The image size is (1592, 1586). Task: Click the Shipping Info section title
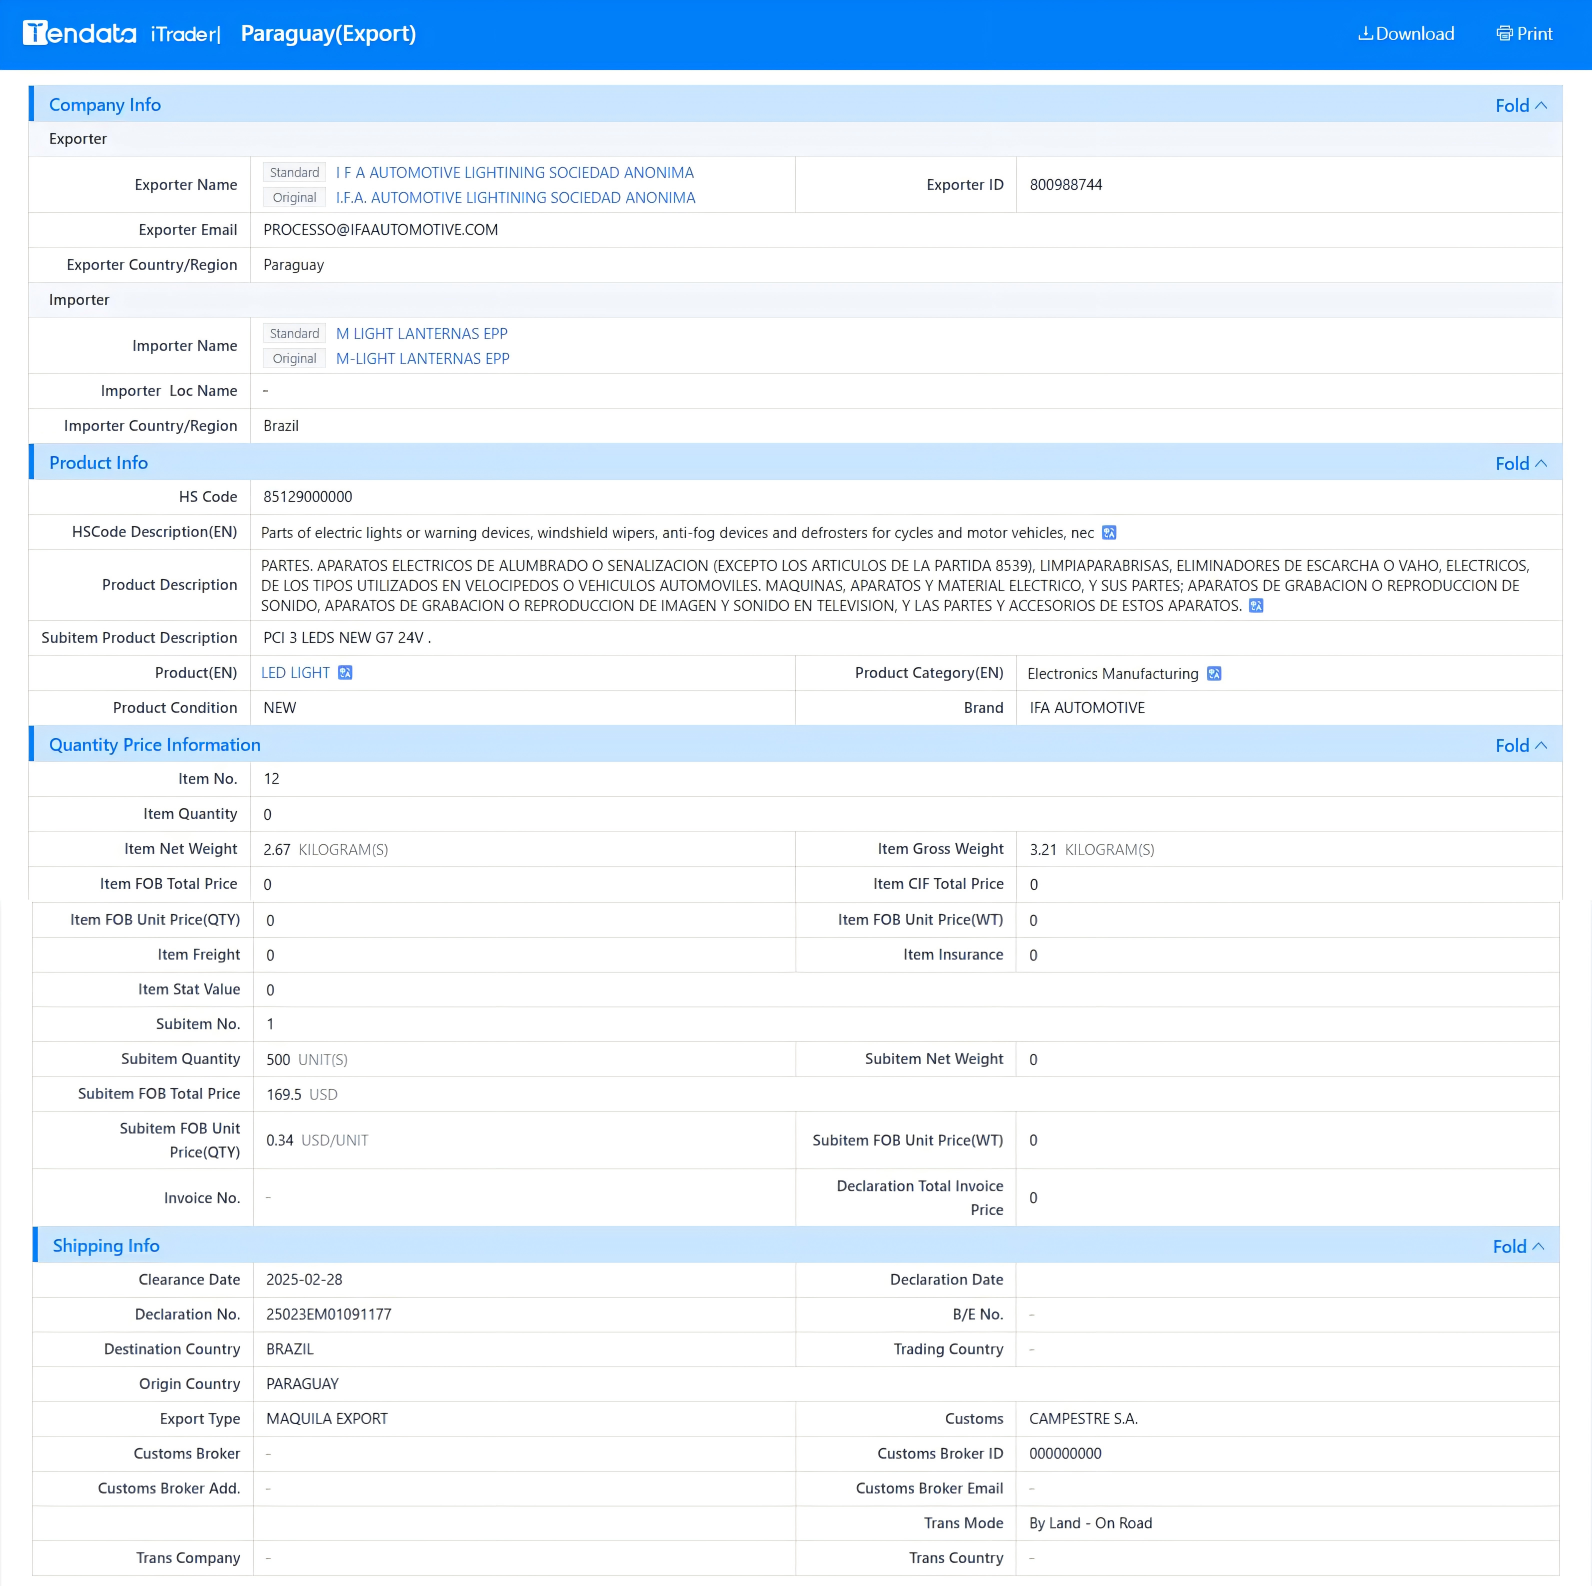[106, 1246]
